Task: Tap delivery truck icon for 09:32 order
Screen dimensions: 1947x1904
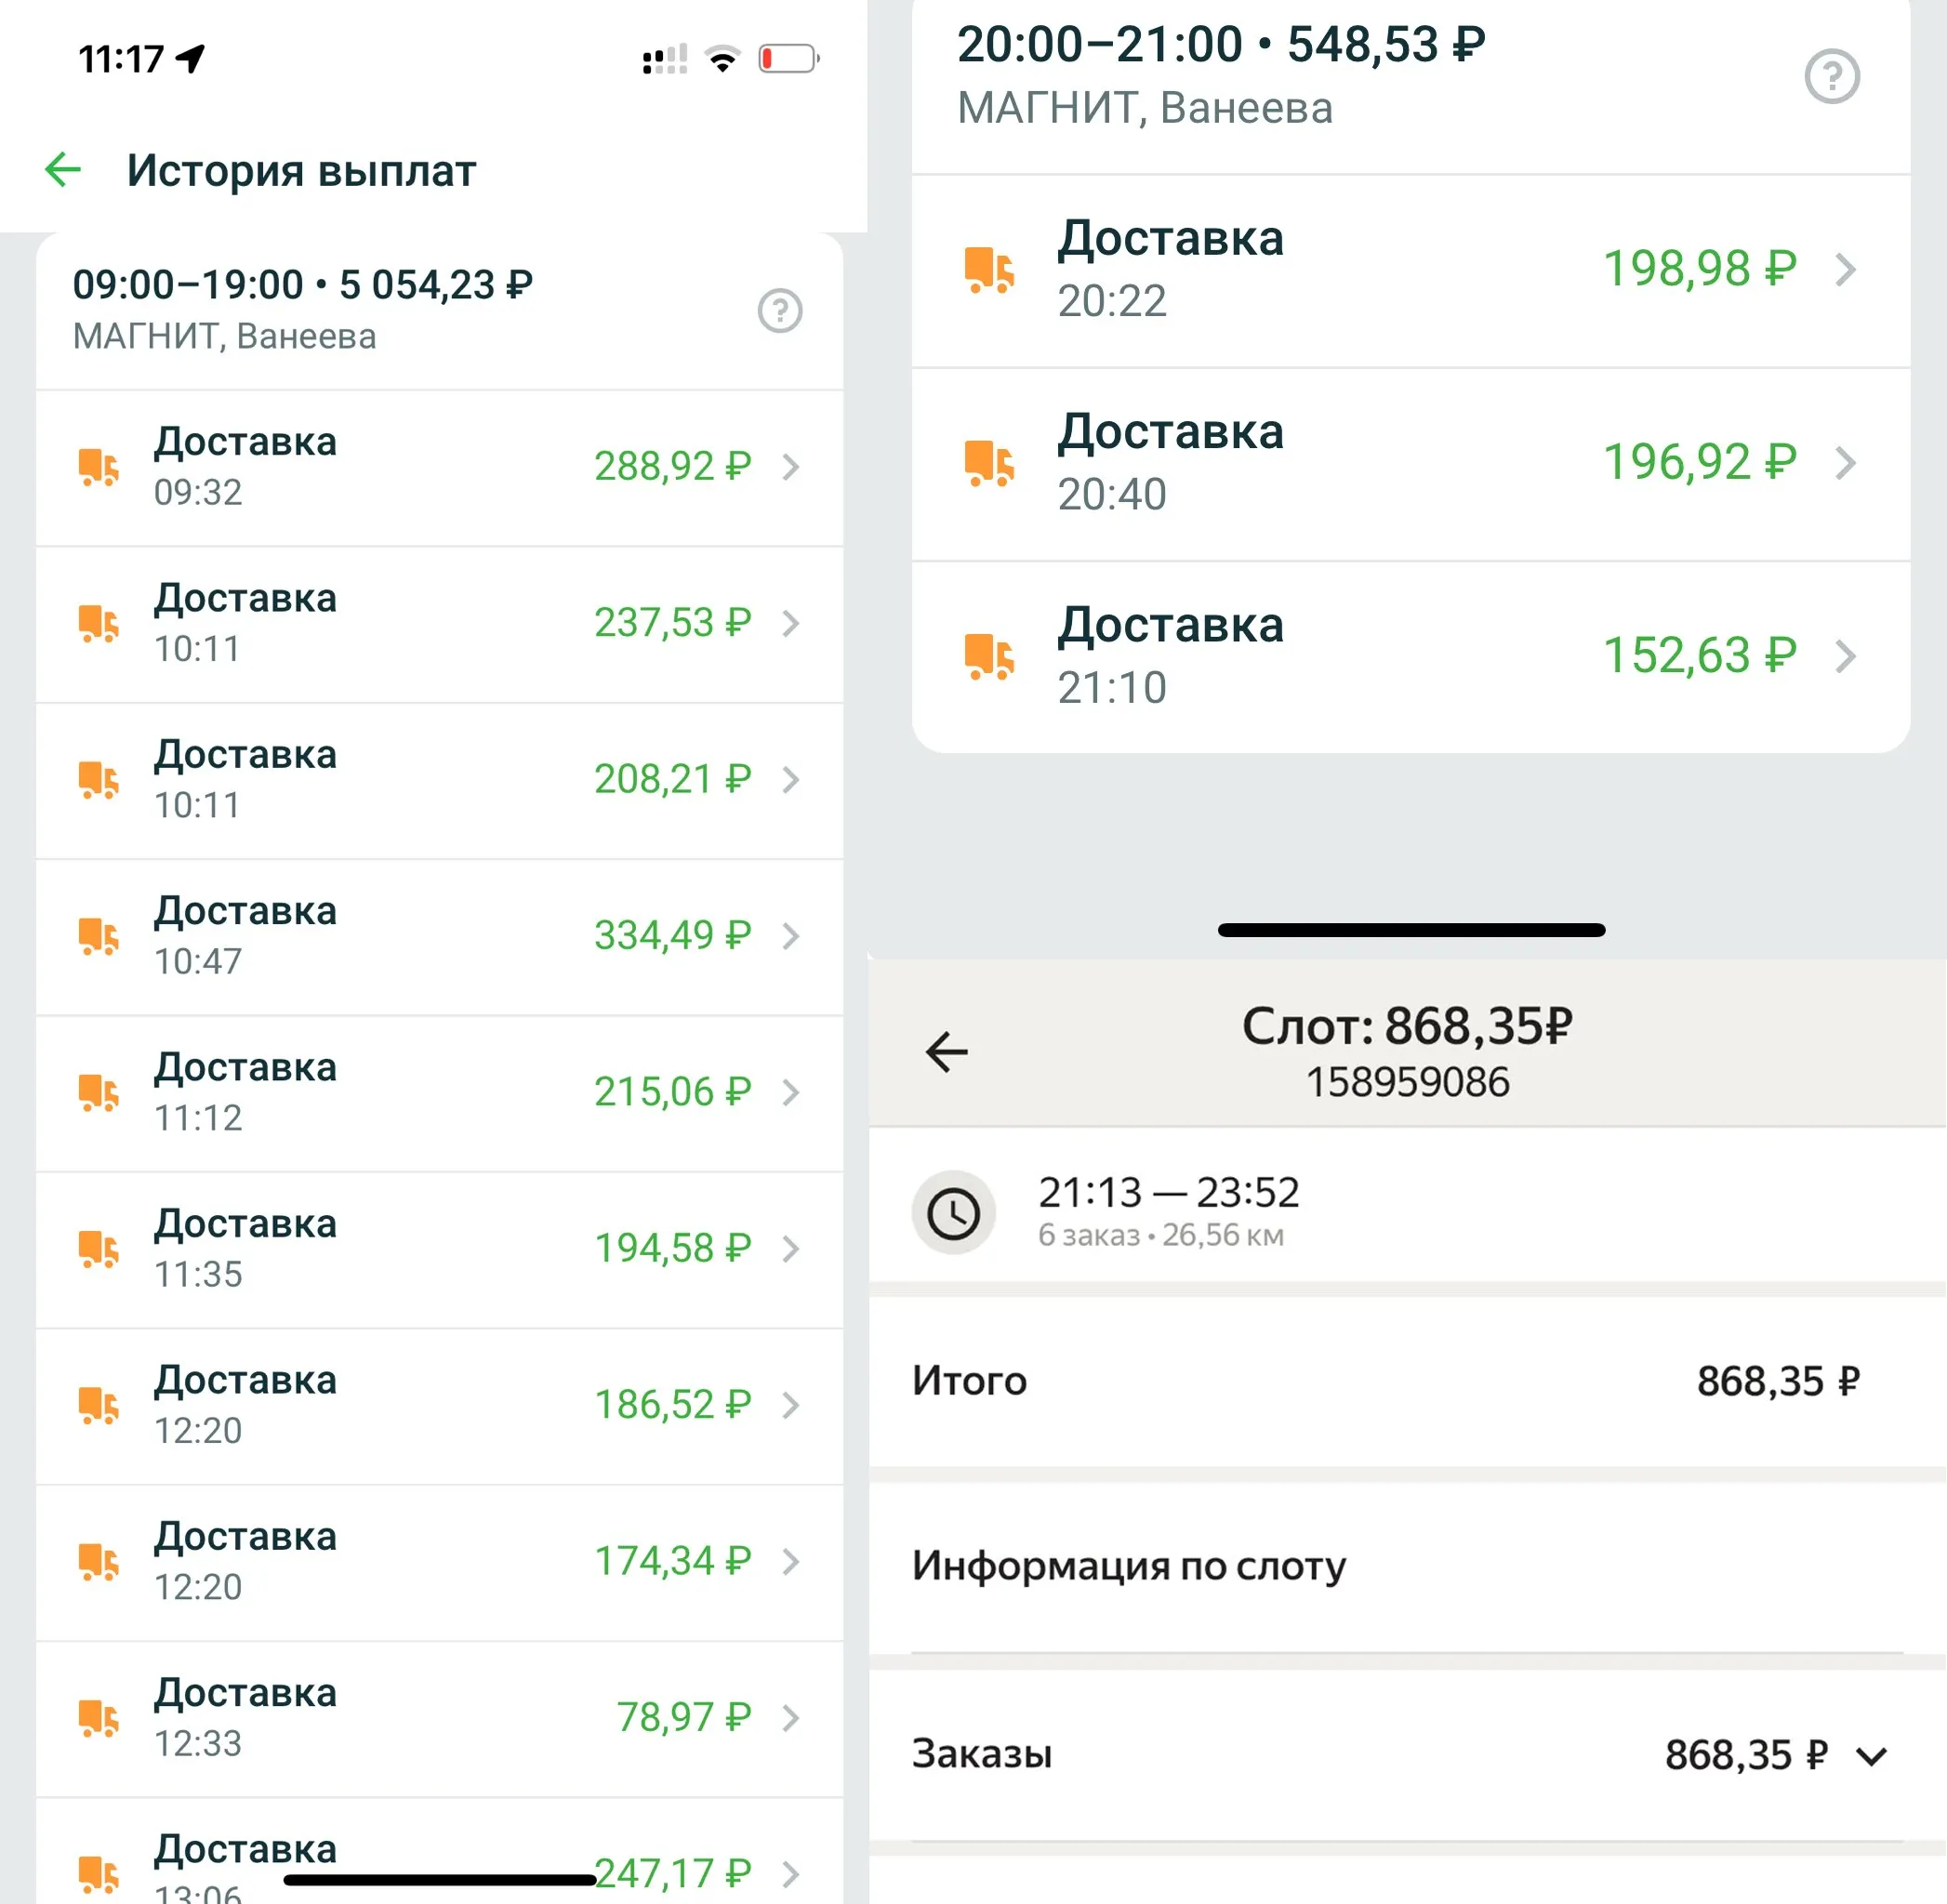Action: tap(99, 467)
